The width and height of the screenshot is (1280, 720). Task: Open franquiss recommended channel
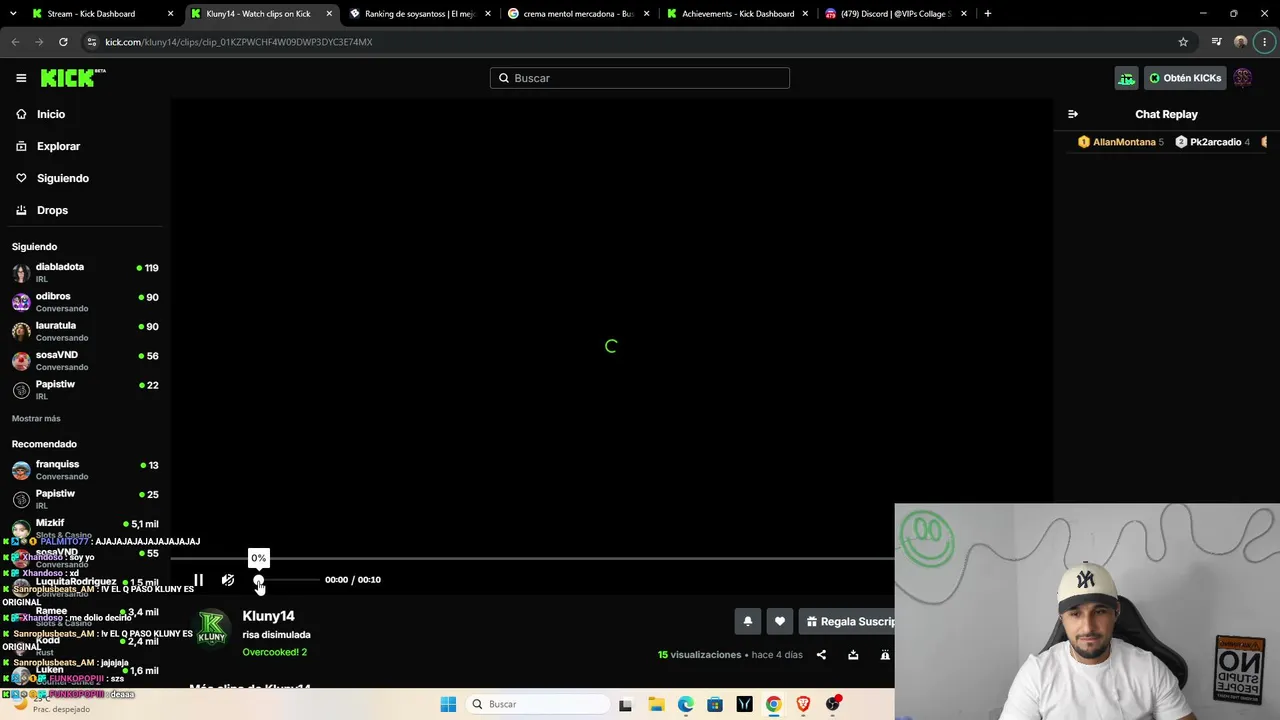85,469
